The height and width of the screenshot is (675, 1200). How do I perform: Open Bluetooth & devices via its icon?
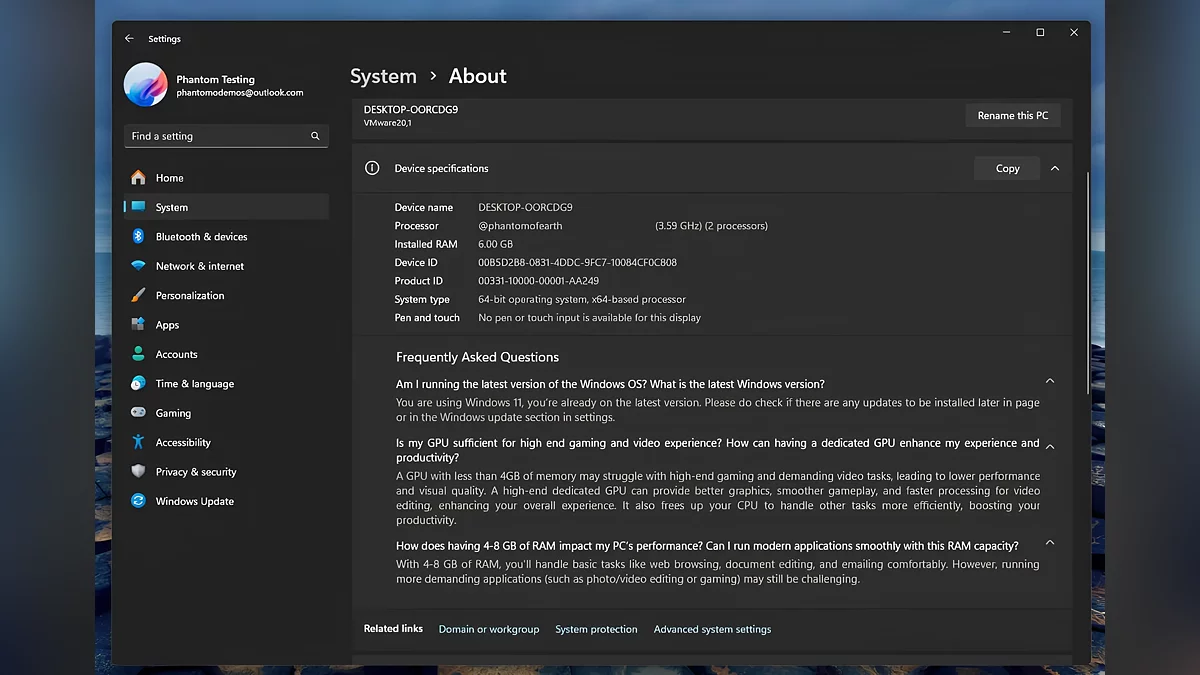[x=138, y=237]
